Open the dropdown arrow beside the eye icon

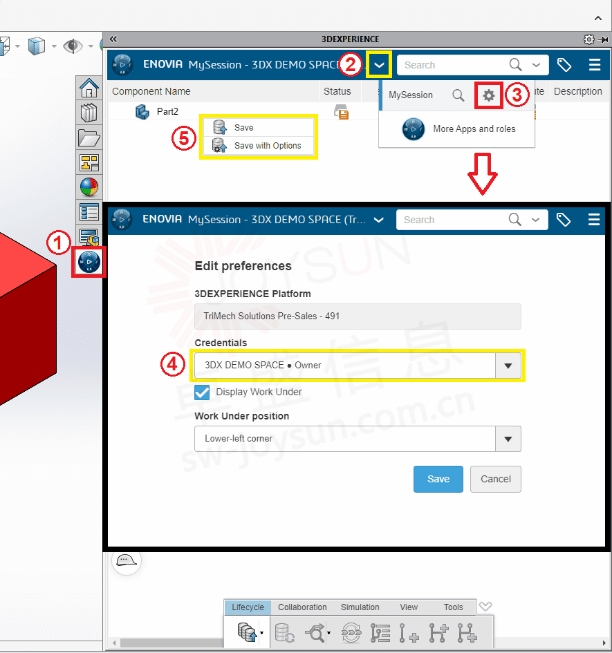click(x=90, y=46)
